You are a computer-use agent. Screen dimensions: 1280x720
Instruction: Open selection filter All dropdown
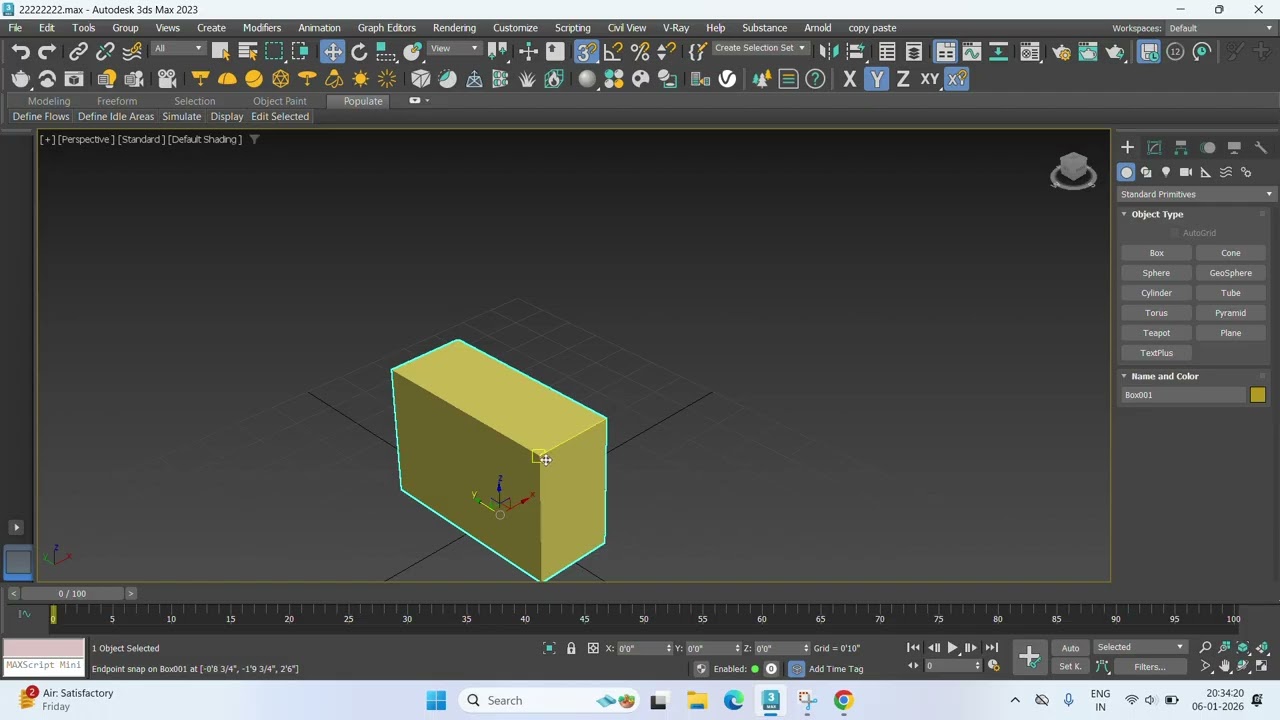tap(178, 48)
